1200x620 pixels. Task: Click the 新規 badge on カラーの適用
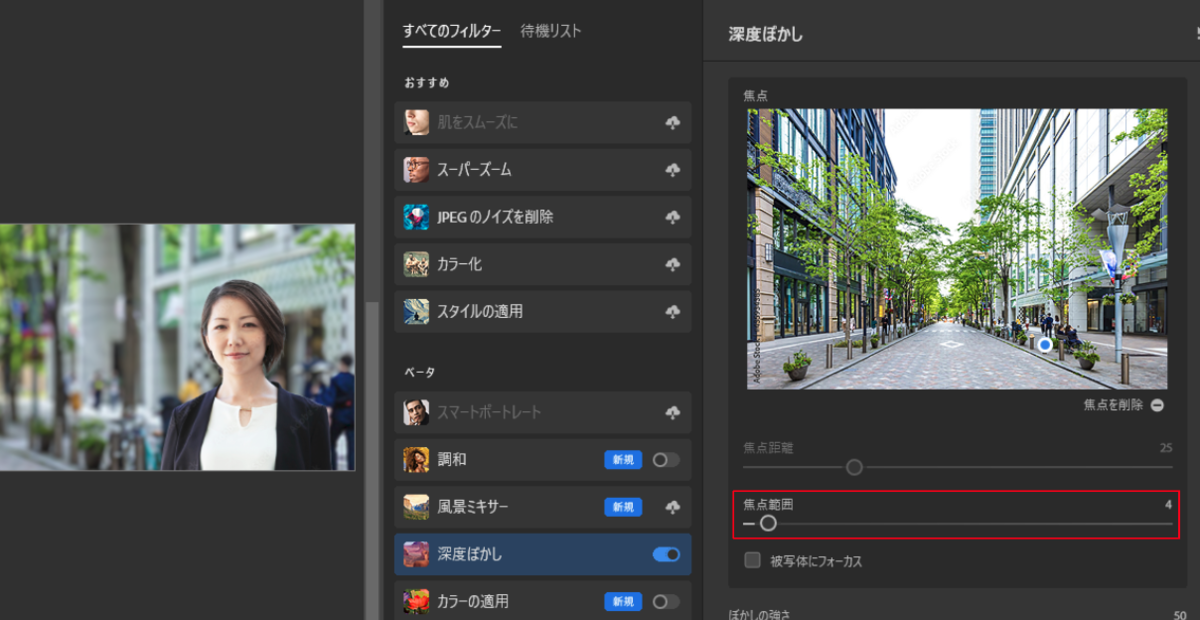click(x=623, y=601)
